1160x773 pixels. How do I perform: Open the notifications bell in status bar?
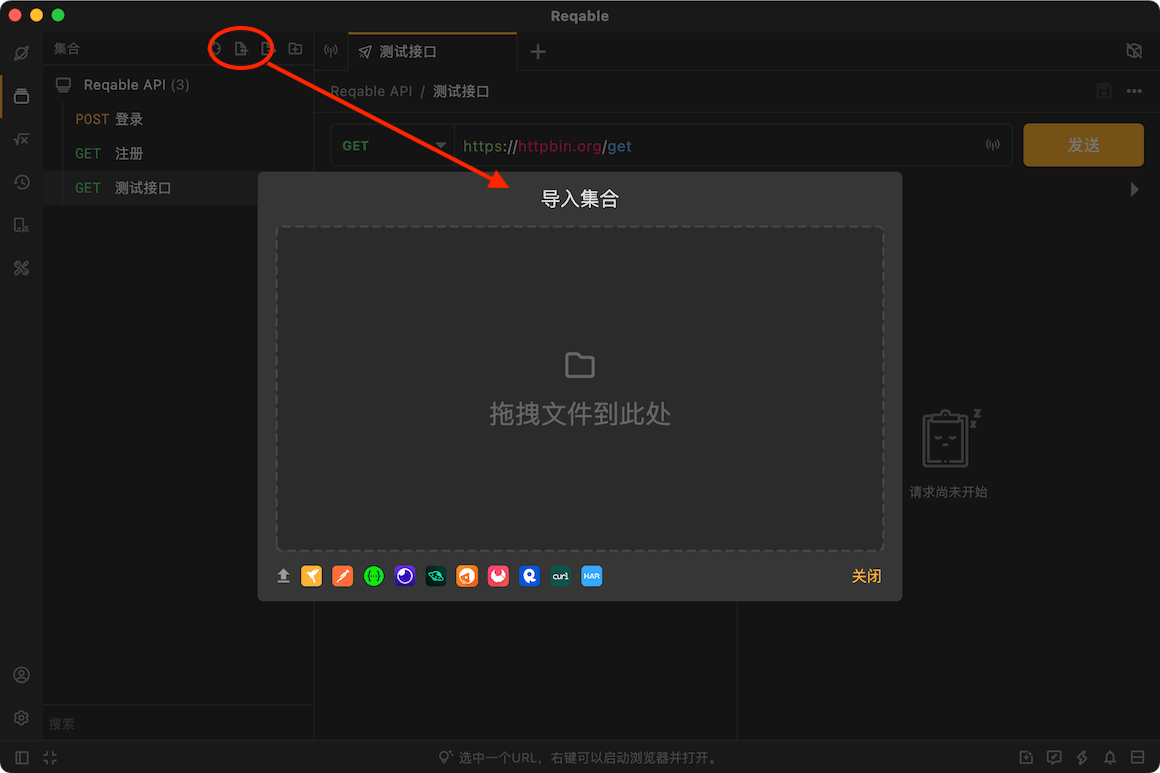click(x=1110, y=757)
